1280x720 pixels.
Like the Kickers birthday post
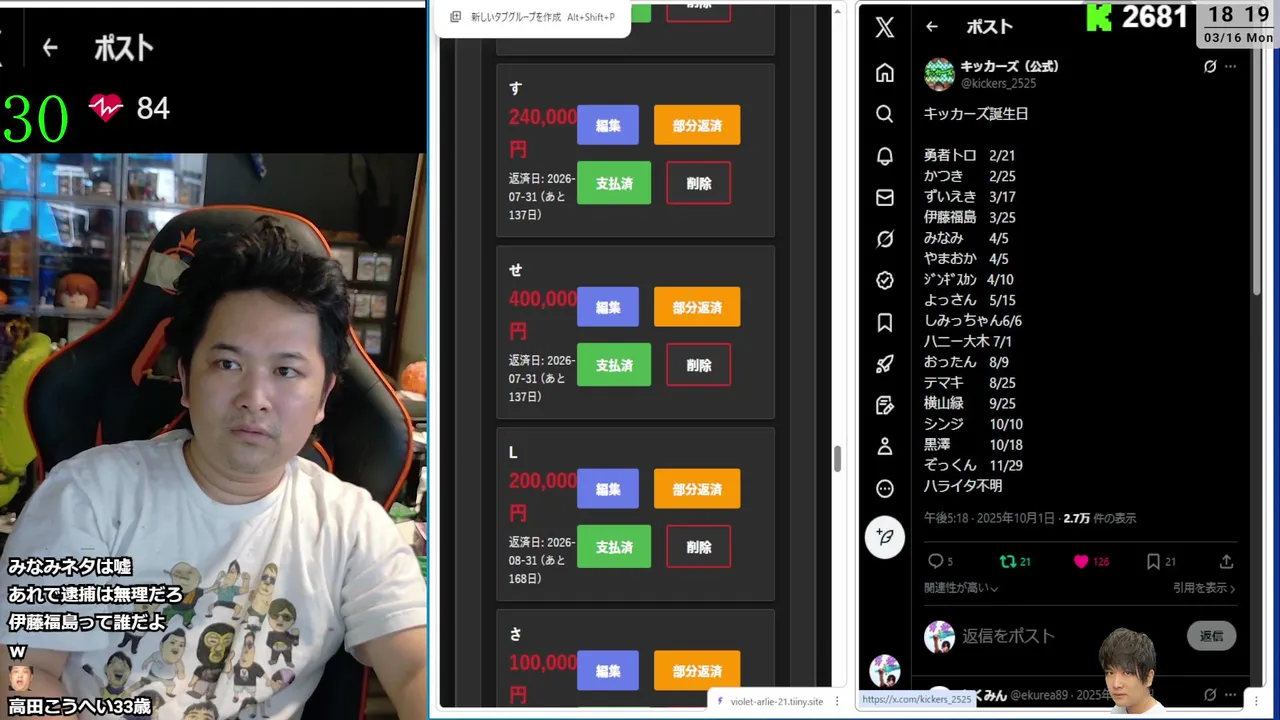coord(1091,561)
